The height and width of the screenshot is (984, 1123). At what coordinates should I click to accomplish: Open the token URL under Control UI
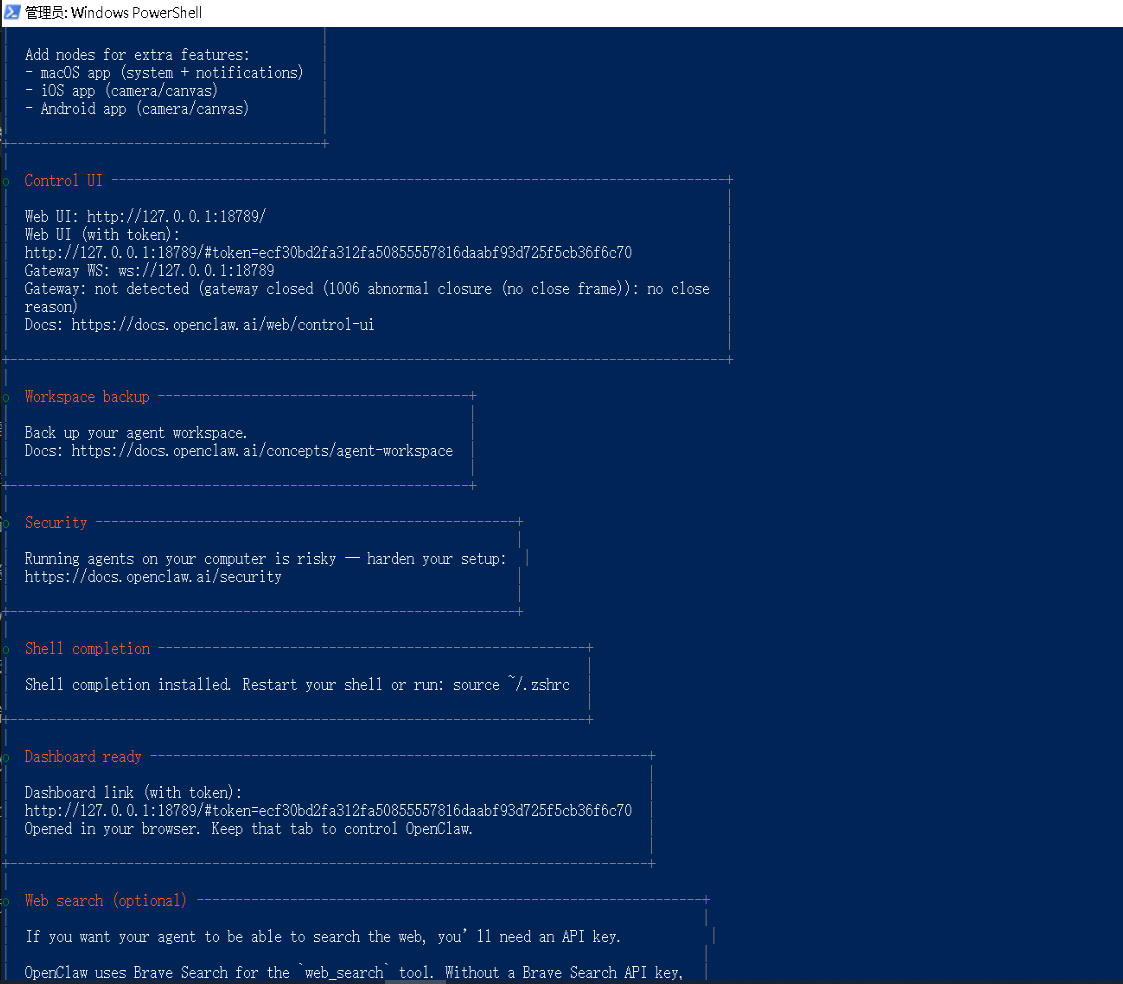[x=328, y=253]
